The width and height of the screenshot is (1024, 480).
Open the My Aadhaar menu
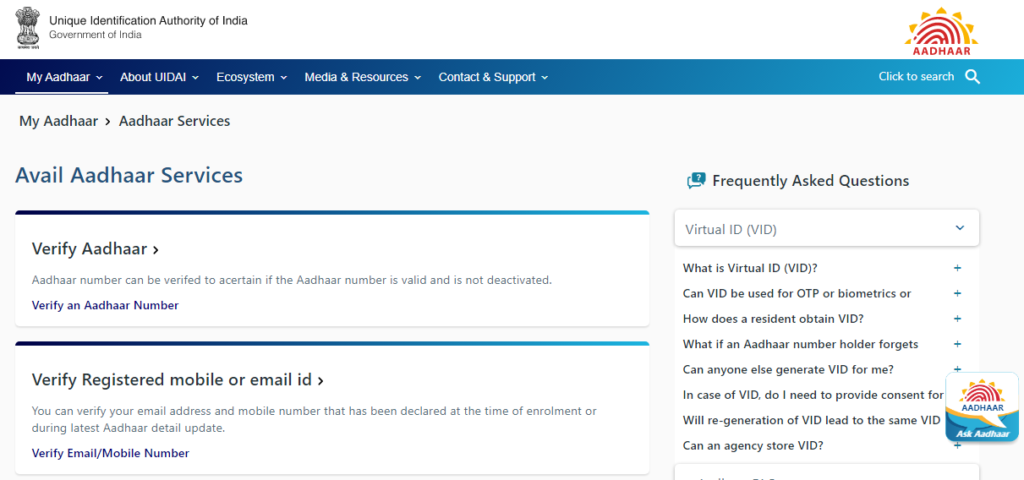pyautogui.click(x=64, y=77)
